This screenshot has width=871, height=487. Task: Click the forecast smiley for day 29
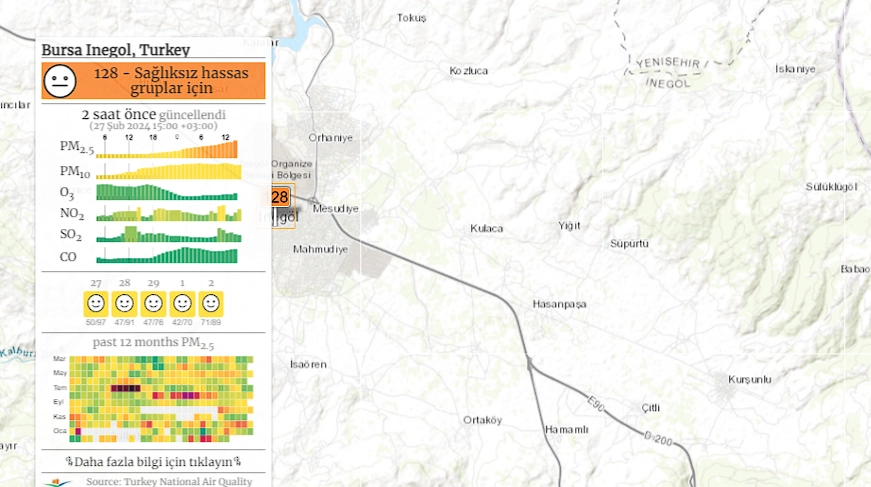[154, 303]
